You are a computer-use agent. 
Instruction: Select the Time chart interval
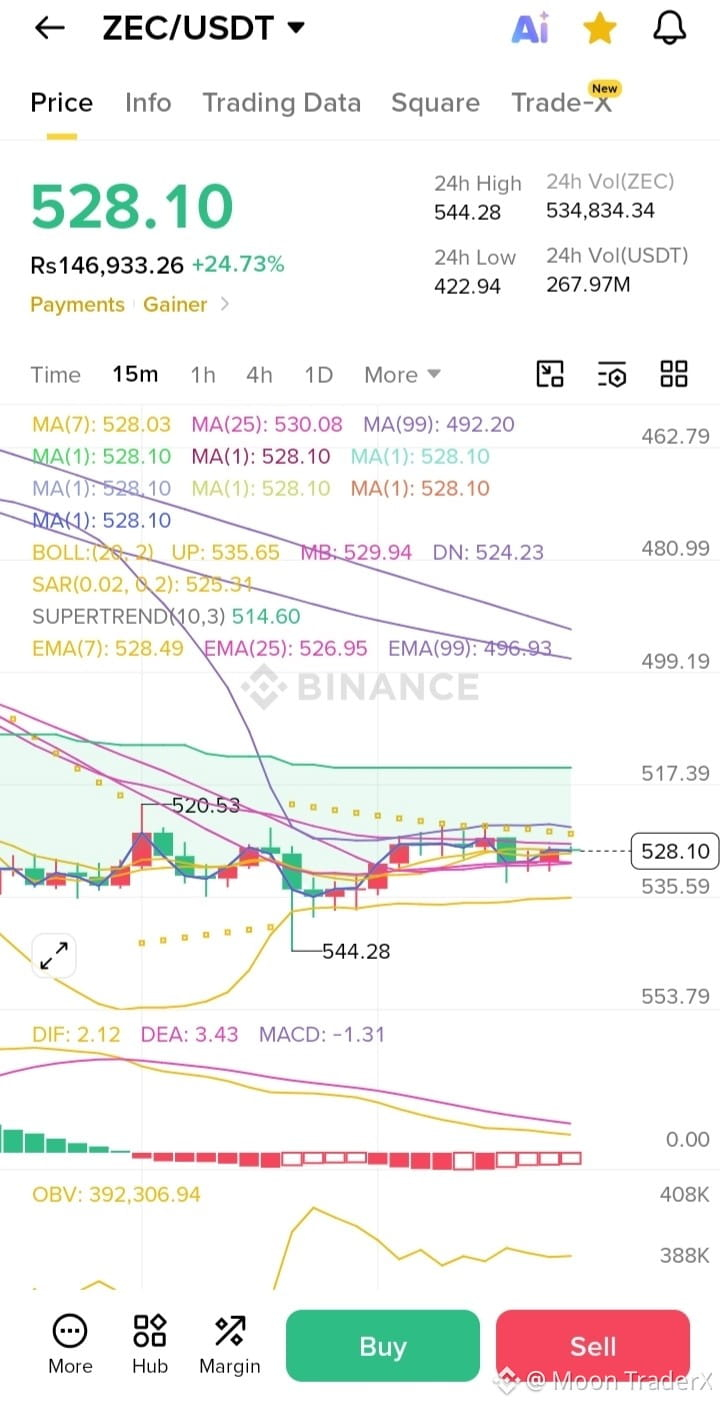tap(55, 375)
